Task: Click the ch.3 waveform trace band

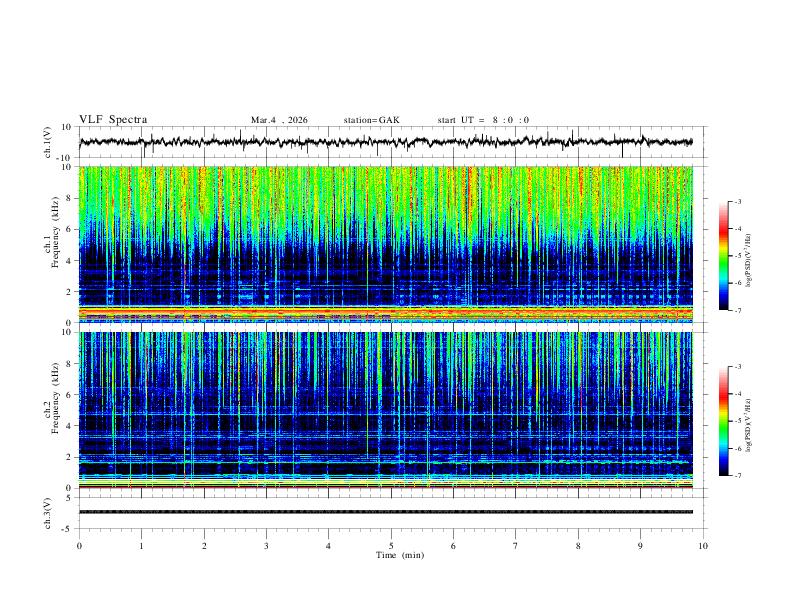Action: tap(386, 512)
